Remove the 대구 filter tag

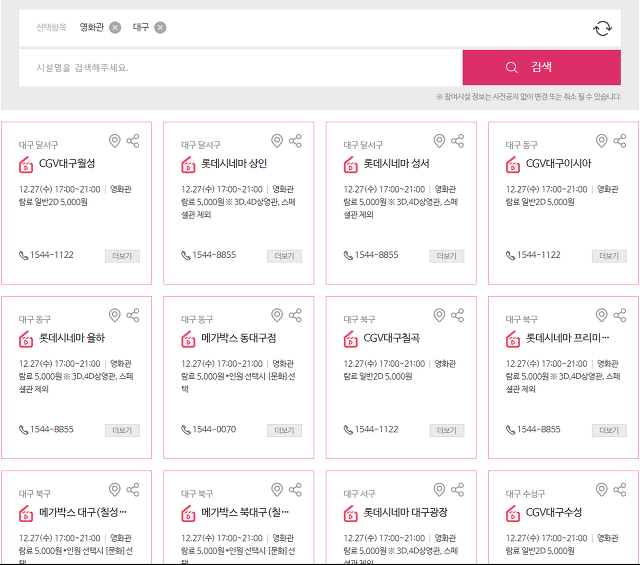[160, 28]
